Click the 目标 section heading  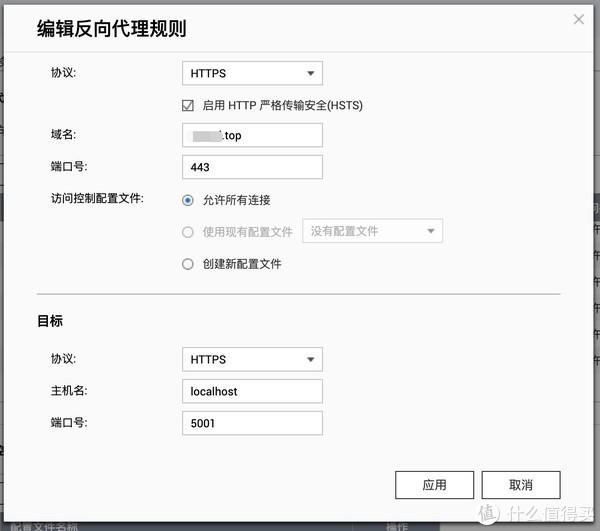pos(50,321)
